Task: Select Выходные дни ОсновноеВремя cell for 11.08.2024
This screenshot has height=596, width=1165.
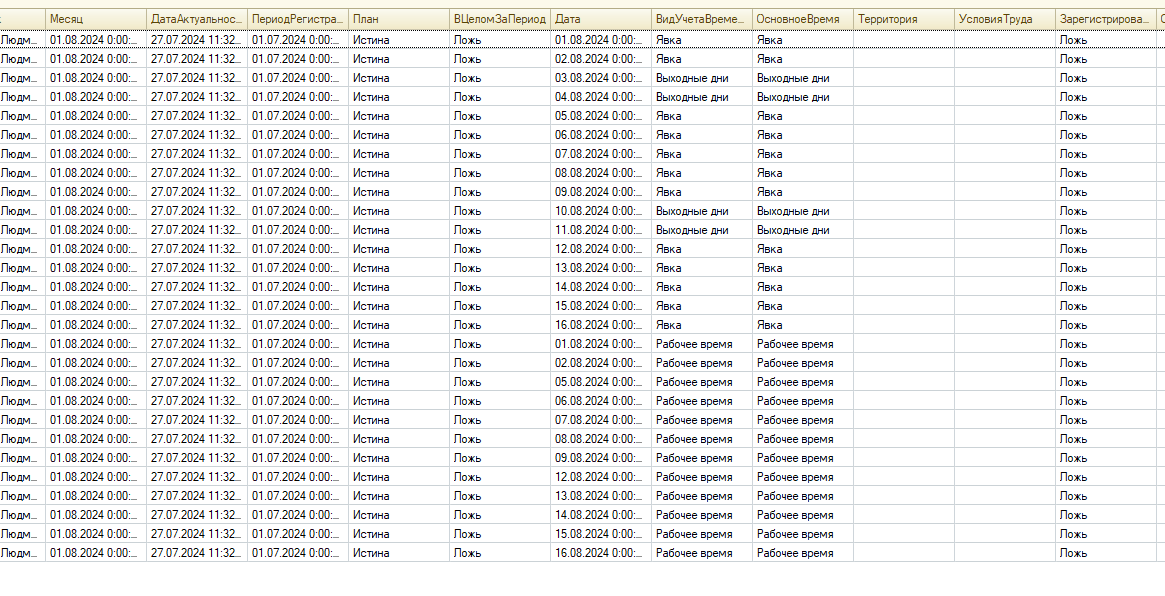Action: click(x=802, y=230)
